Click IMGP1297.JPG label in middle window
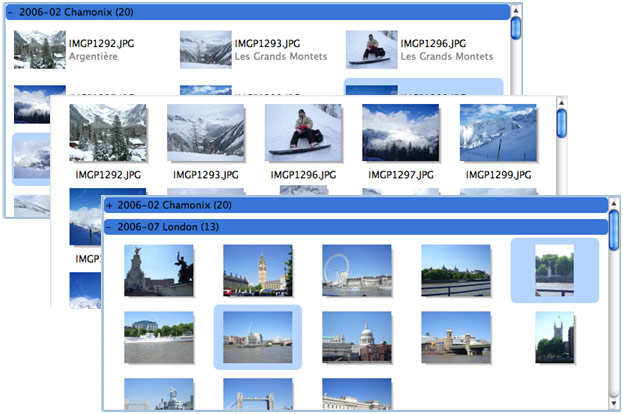The width and height of the screenshot is (623, 414). point(401,175)
